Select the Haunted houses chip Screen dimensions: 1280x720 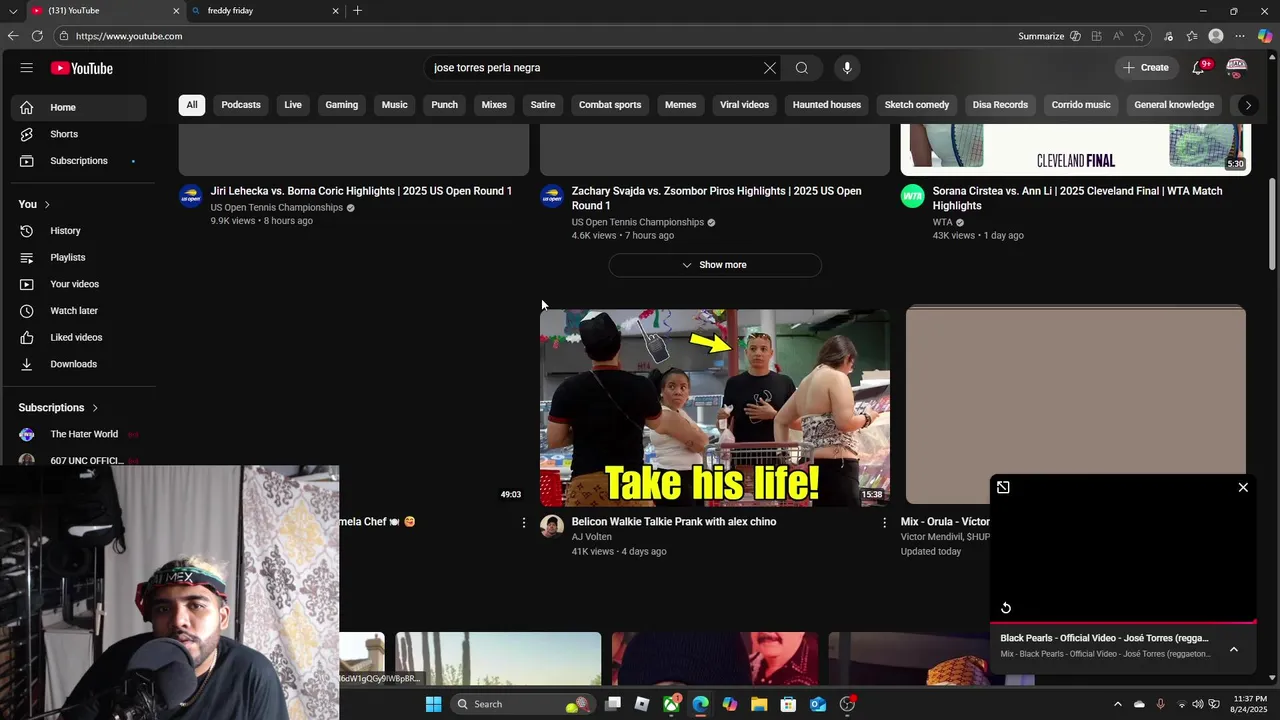click(827, 105)
